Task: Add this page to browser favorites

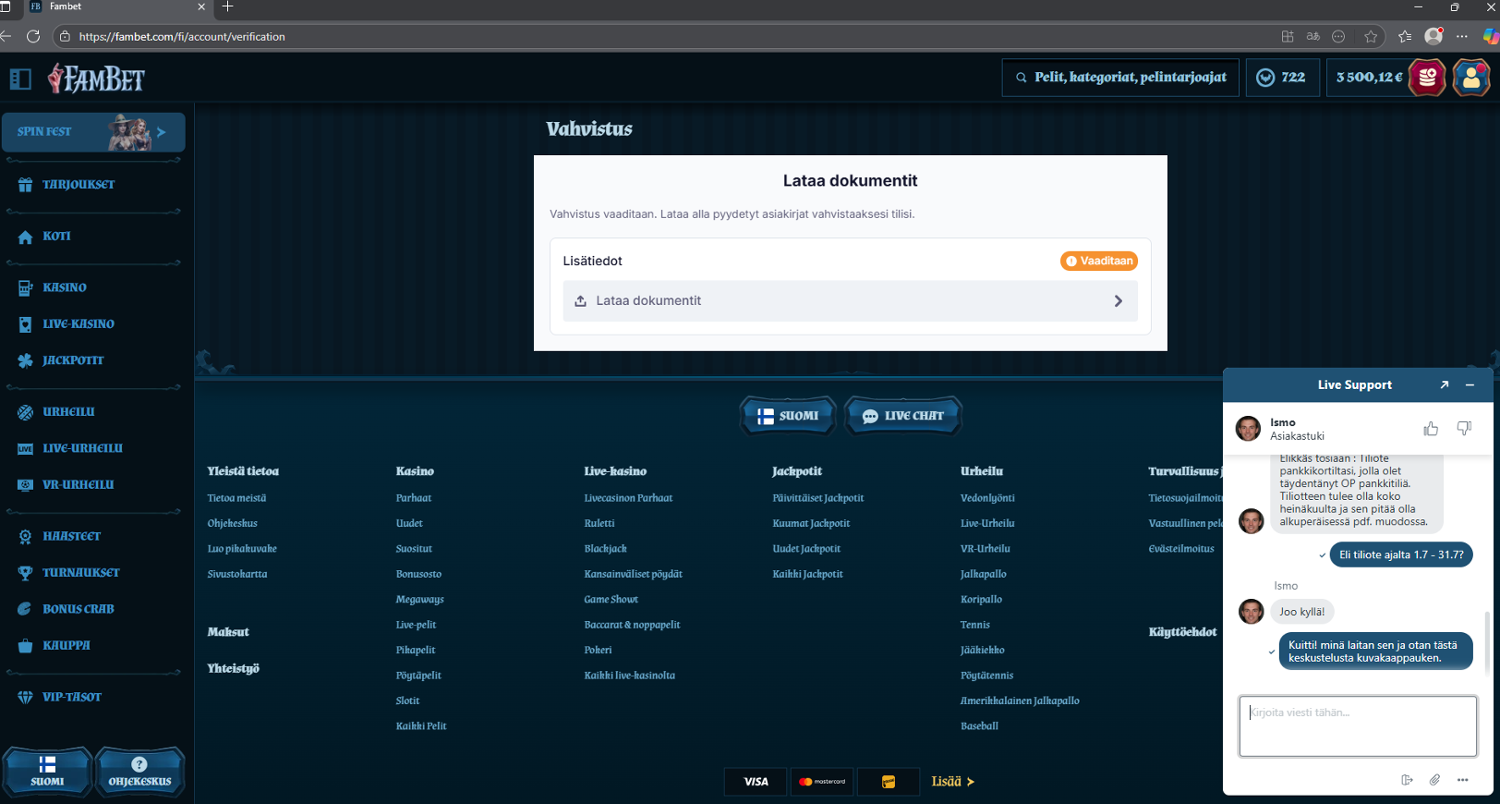Action: tap(1371, 36)
